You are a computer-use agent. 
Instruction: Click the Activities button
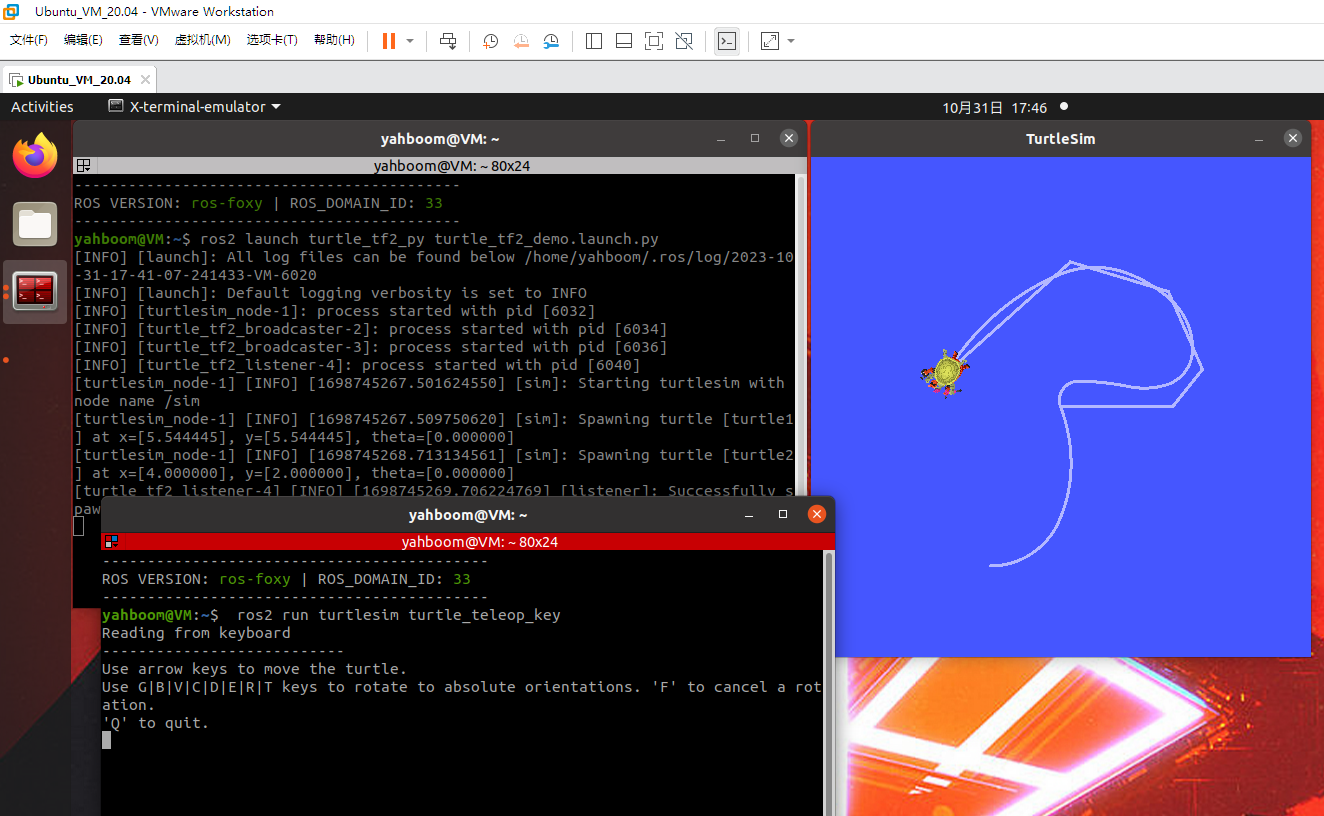(42, 107)
